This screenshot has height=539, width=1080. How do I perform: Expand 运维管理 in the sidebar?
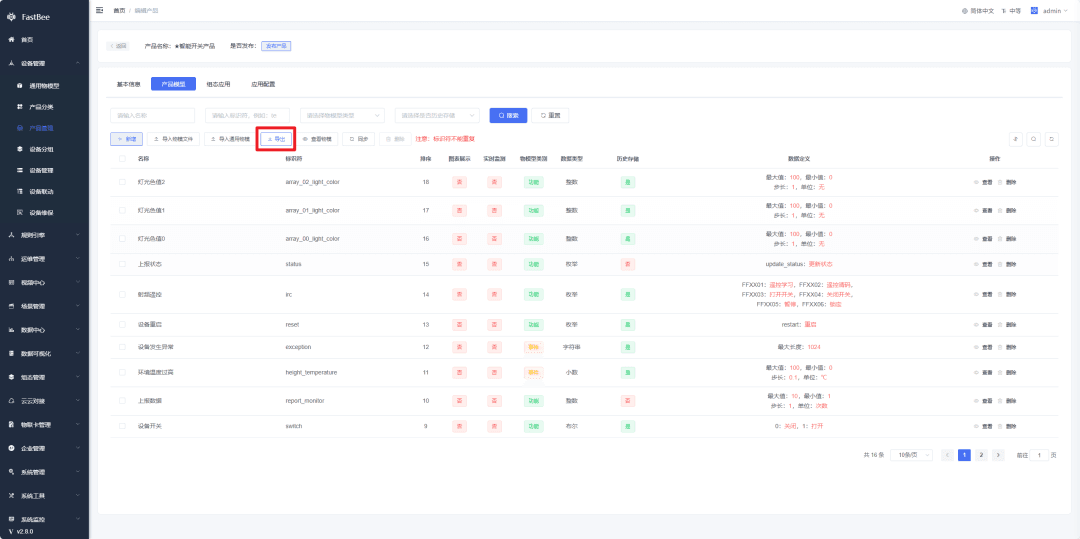[x=44, y=259]
